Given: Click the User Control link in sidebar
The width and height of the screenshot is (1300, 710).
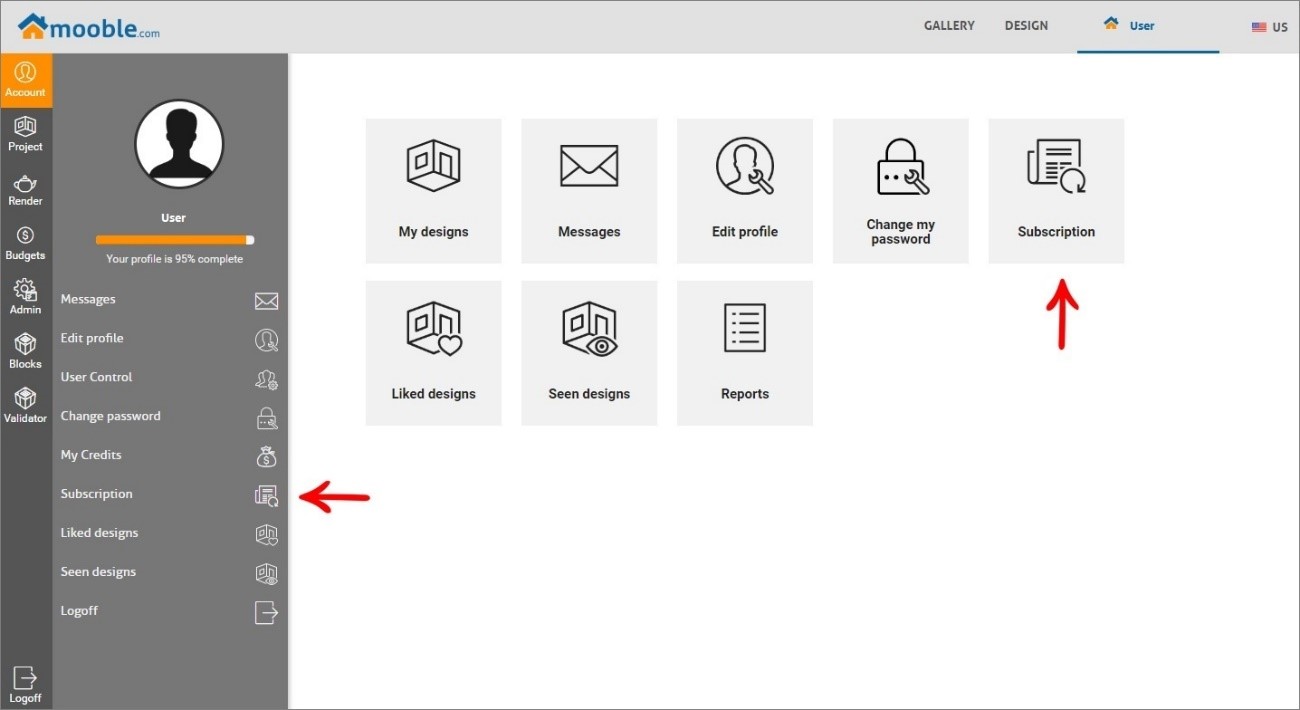Looking at the screenshot, I should 96,377.
